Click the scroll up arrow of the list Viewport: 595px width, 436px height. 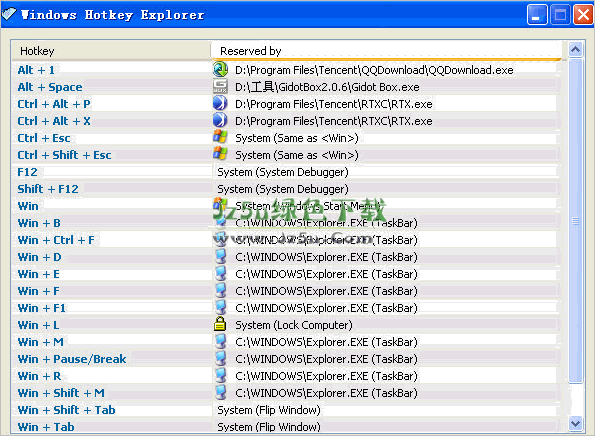[x=575, y=49]
